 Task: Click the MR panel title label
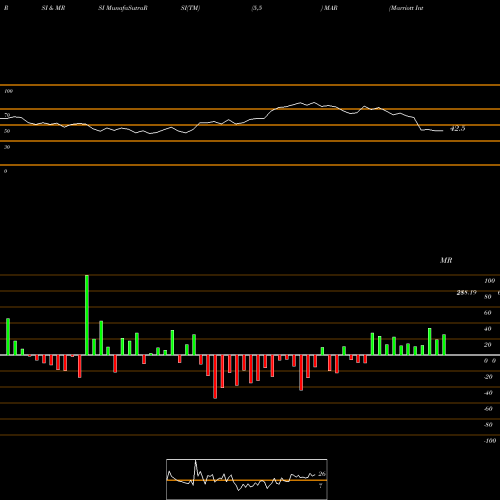[x=446, y=260]
